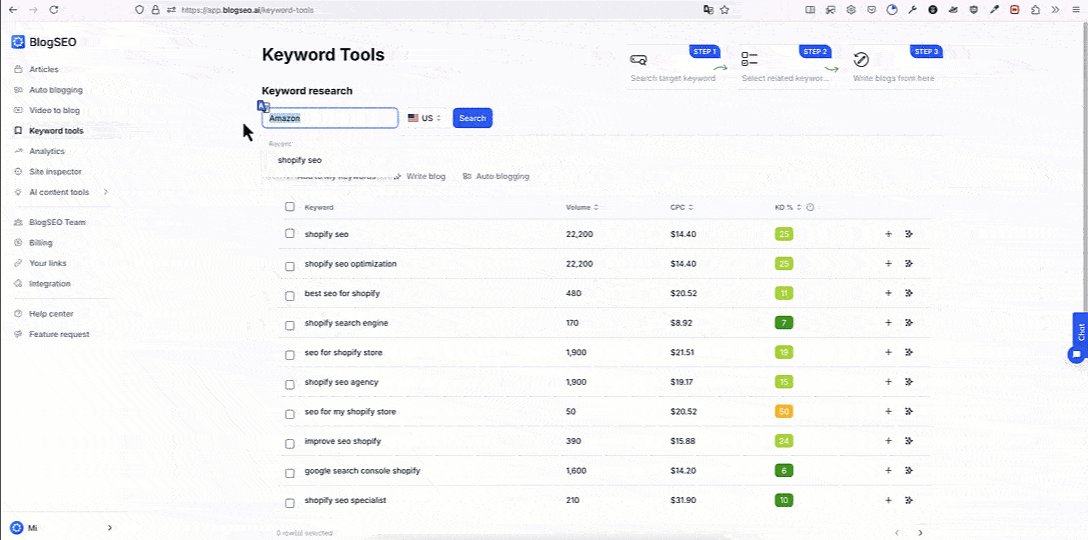
Task: Check the 'shopify seo agency' checkbox
Action: point(290,384)
